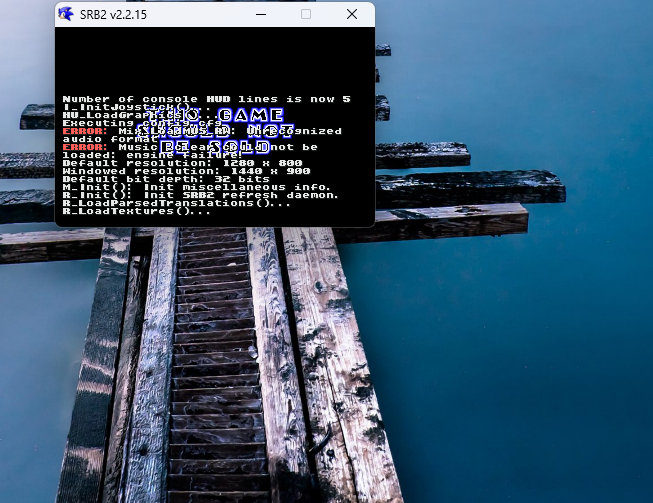The height and width of the screenshot is (503, 653).
Task: Click 'Number of console HUD lines is now 5' line
Action: click(207, 99)
